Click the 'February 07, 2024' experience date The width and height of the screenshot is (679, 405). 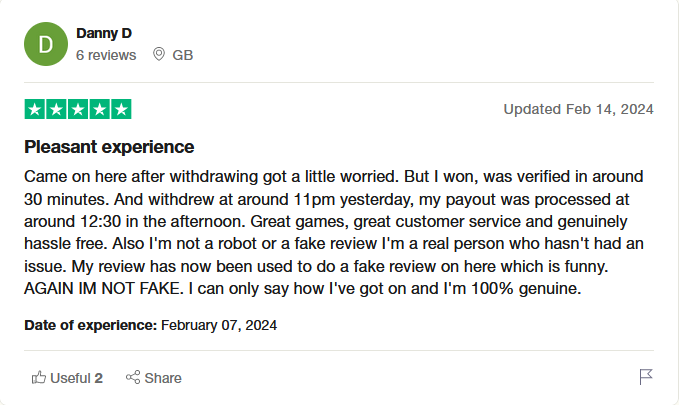(219, 325)
